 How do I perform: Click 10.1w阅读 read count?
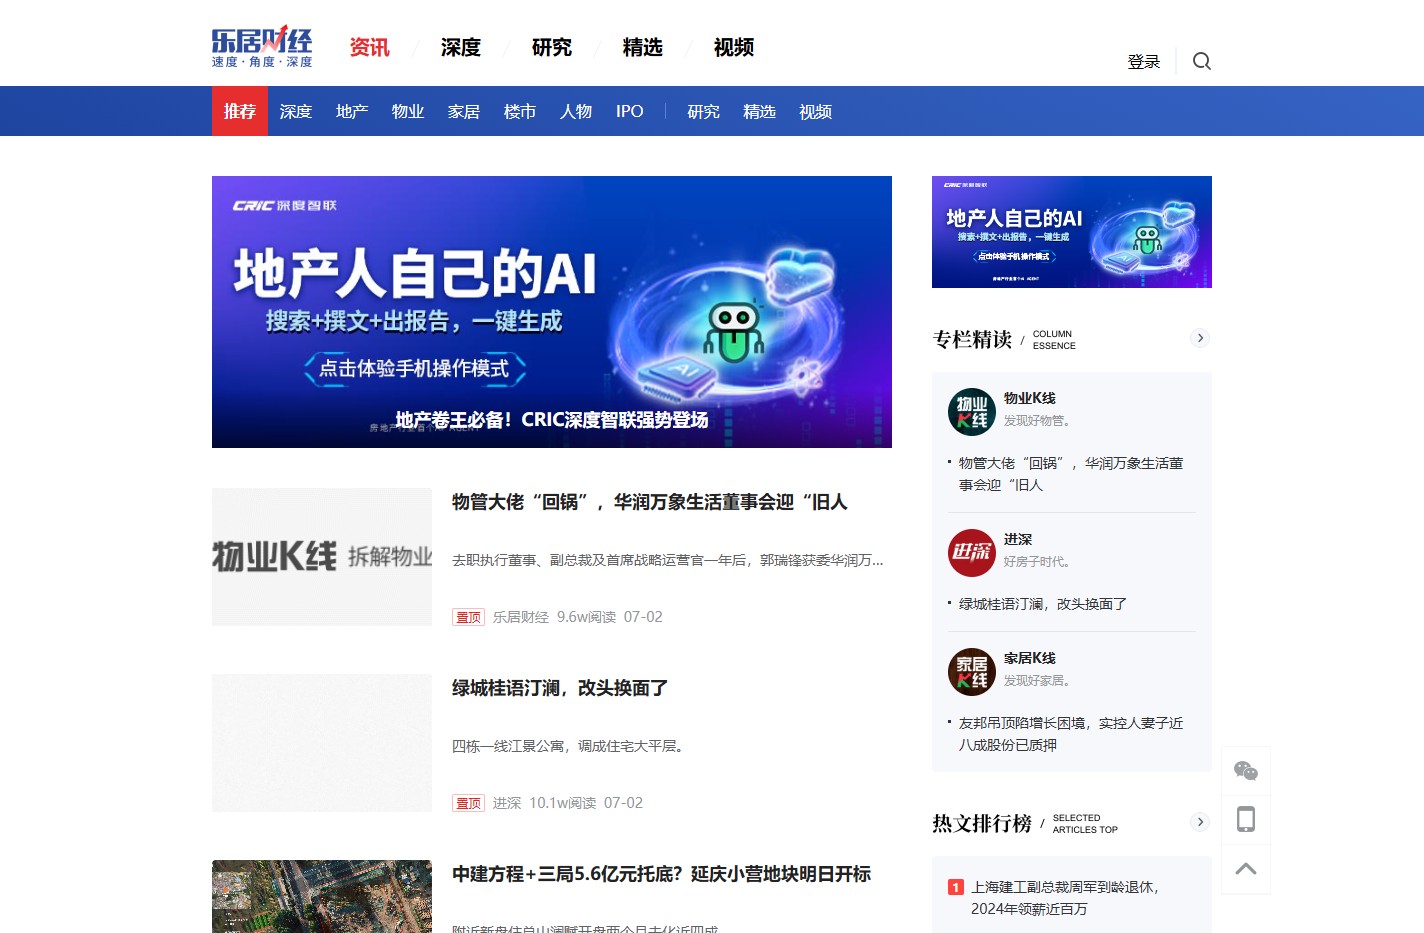563,803
